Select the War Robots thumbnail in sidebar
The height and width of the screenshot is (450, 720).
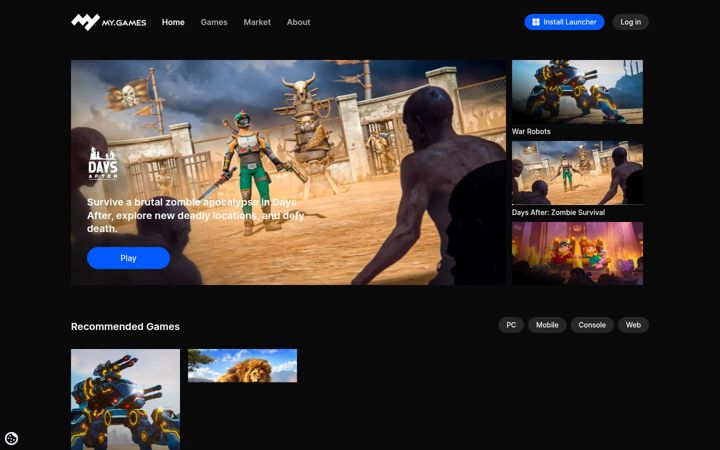[577, 92]
